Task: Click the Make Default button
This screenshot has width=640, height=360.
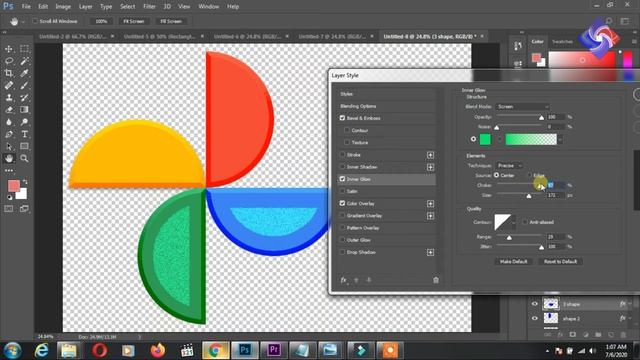Action: [x=513, y=261]
